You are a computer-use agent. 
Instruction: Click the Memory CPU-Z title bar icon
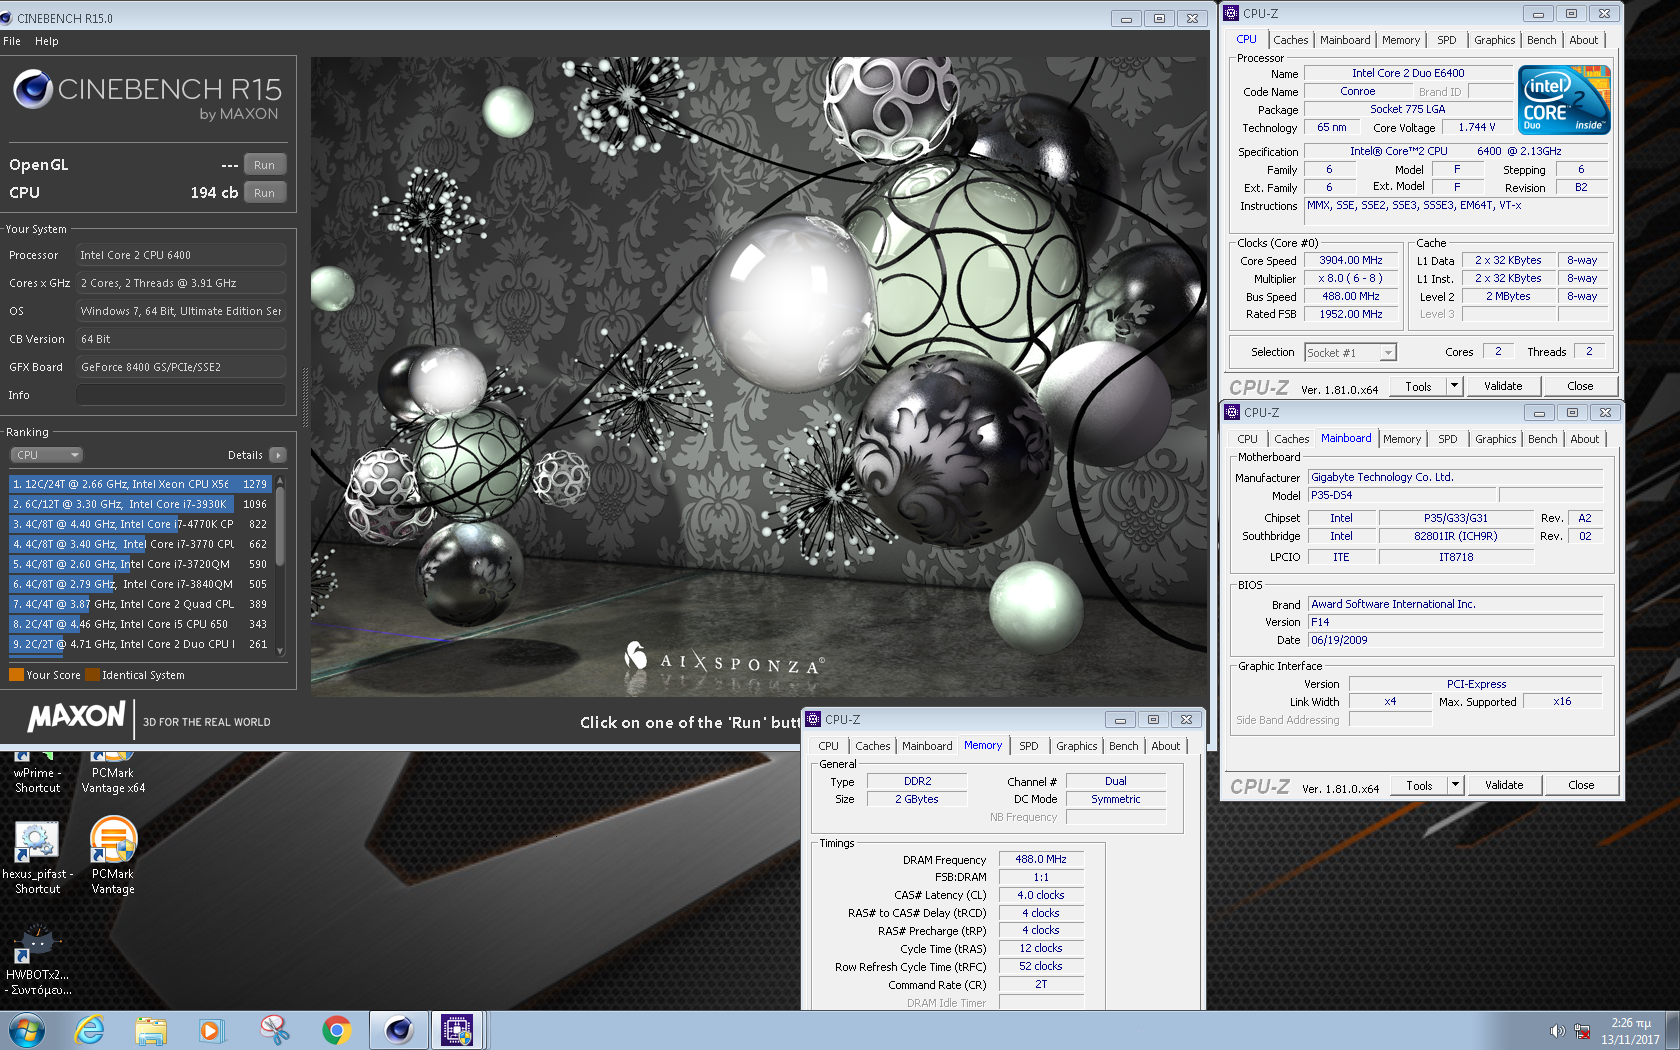813,719
